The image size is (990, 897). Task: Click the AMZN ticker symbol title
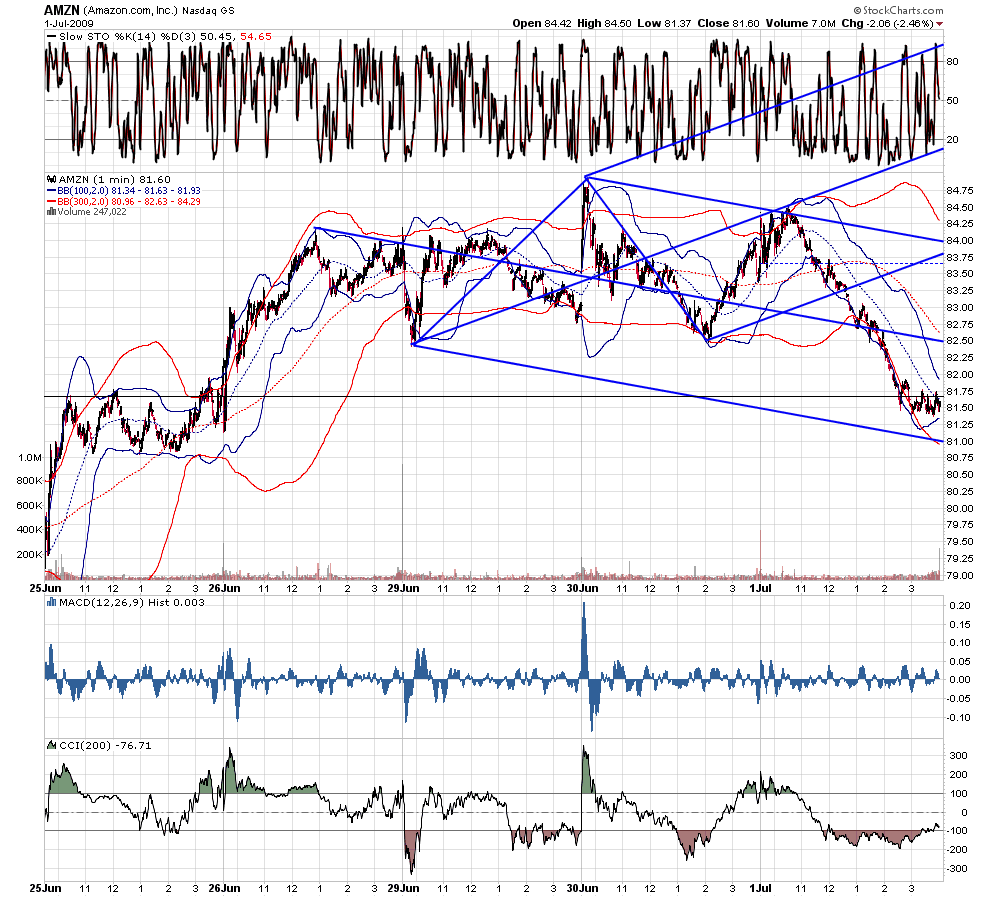click(62, 10)
